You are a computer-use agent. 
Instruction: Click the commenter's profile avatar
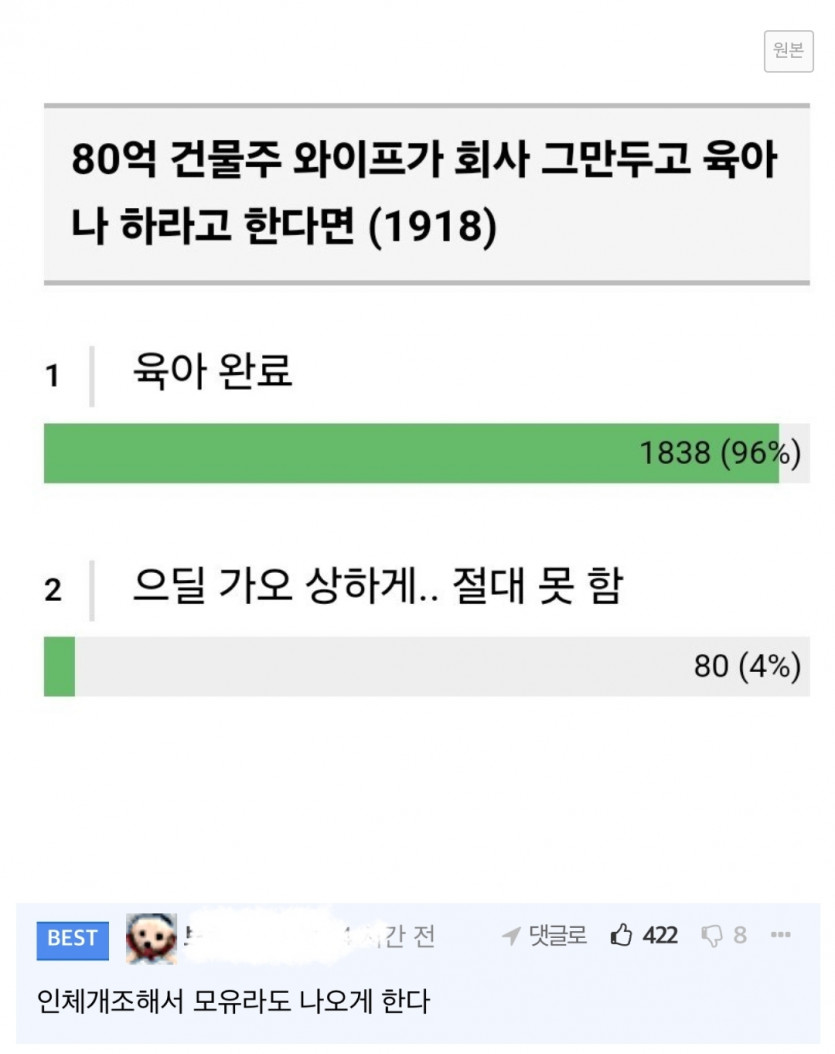coord(151,938)
